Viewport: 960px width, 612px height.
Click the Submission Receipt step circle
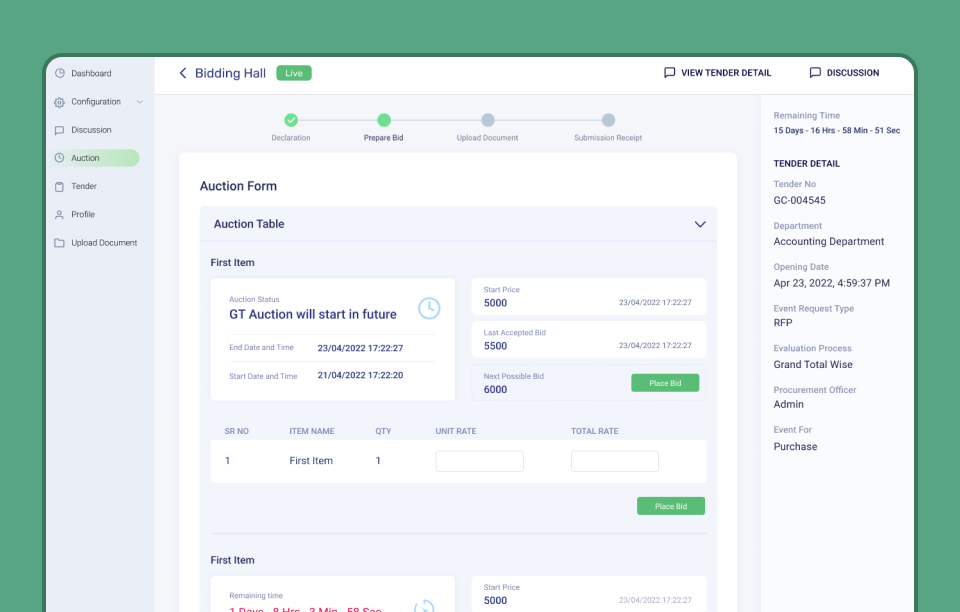point(608,120)
